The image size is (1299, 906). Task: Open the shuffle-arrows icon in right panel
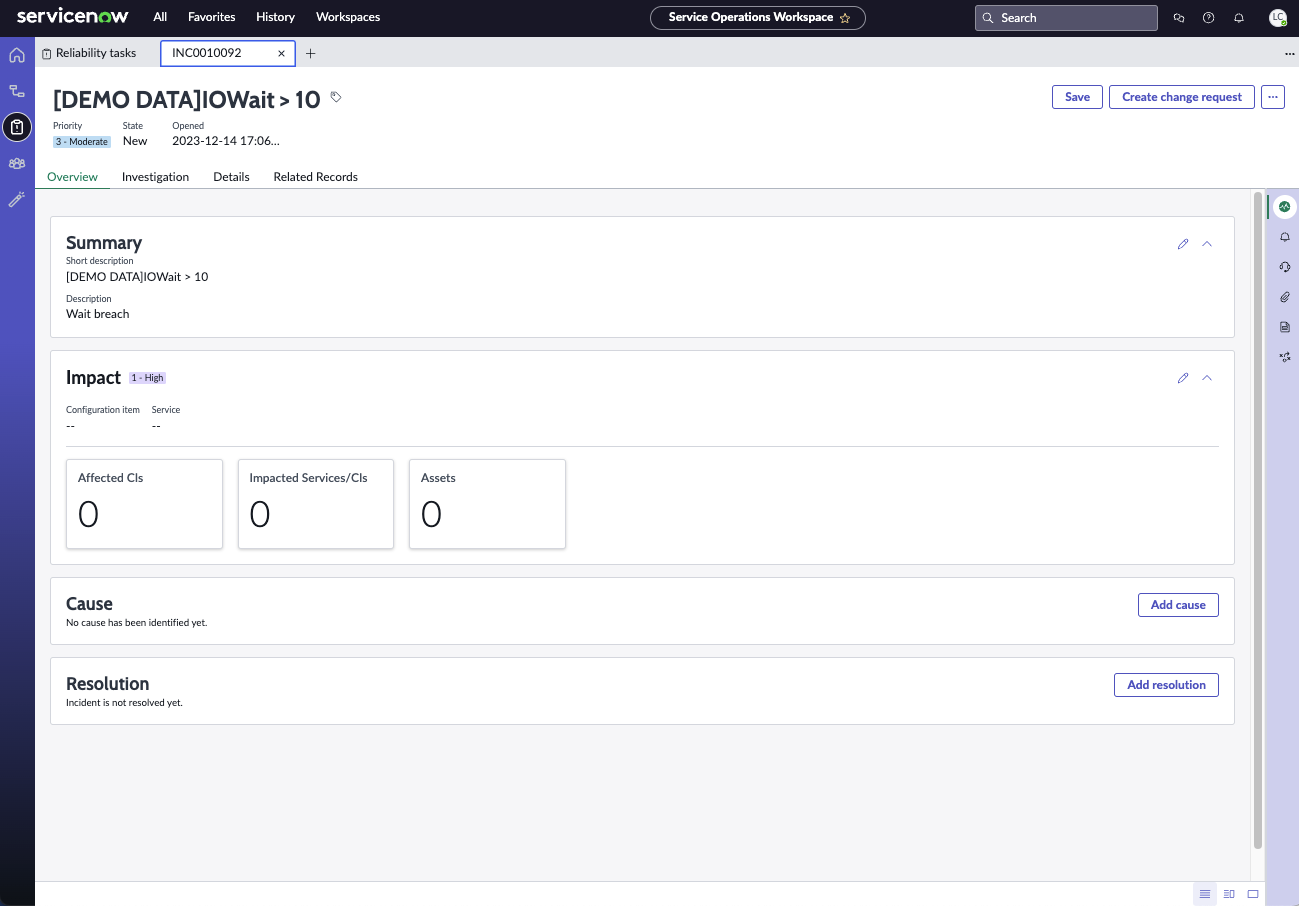[1285, 357]
